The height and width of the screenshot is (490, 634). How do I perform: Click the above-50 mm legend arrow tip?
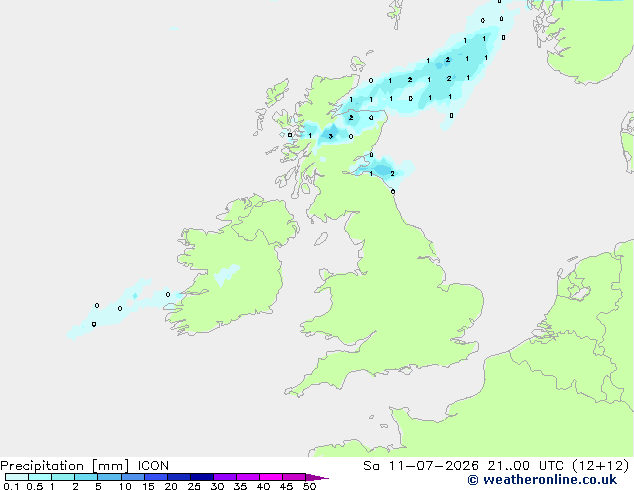pyautogui.click(x=317, y=477)
